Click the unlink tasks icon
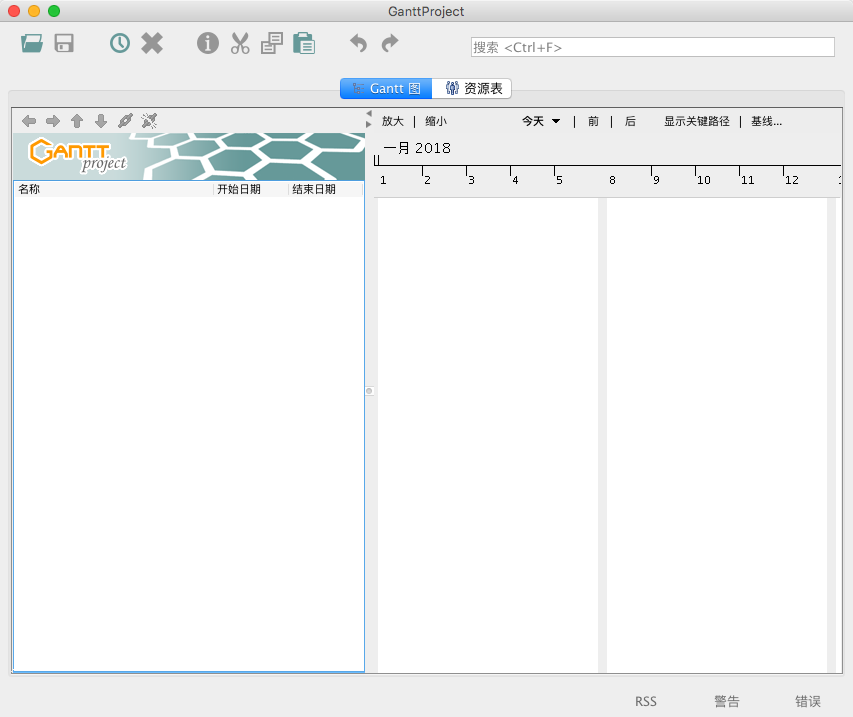 (149, 121)
